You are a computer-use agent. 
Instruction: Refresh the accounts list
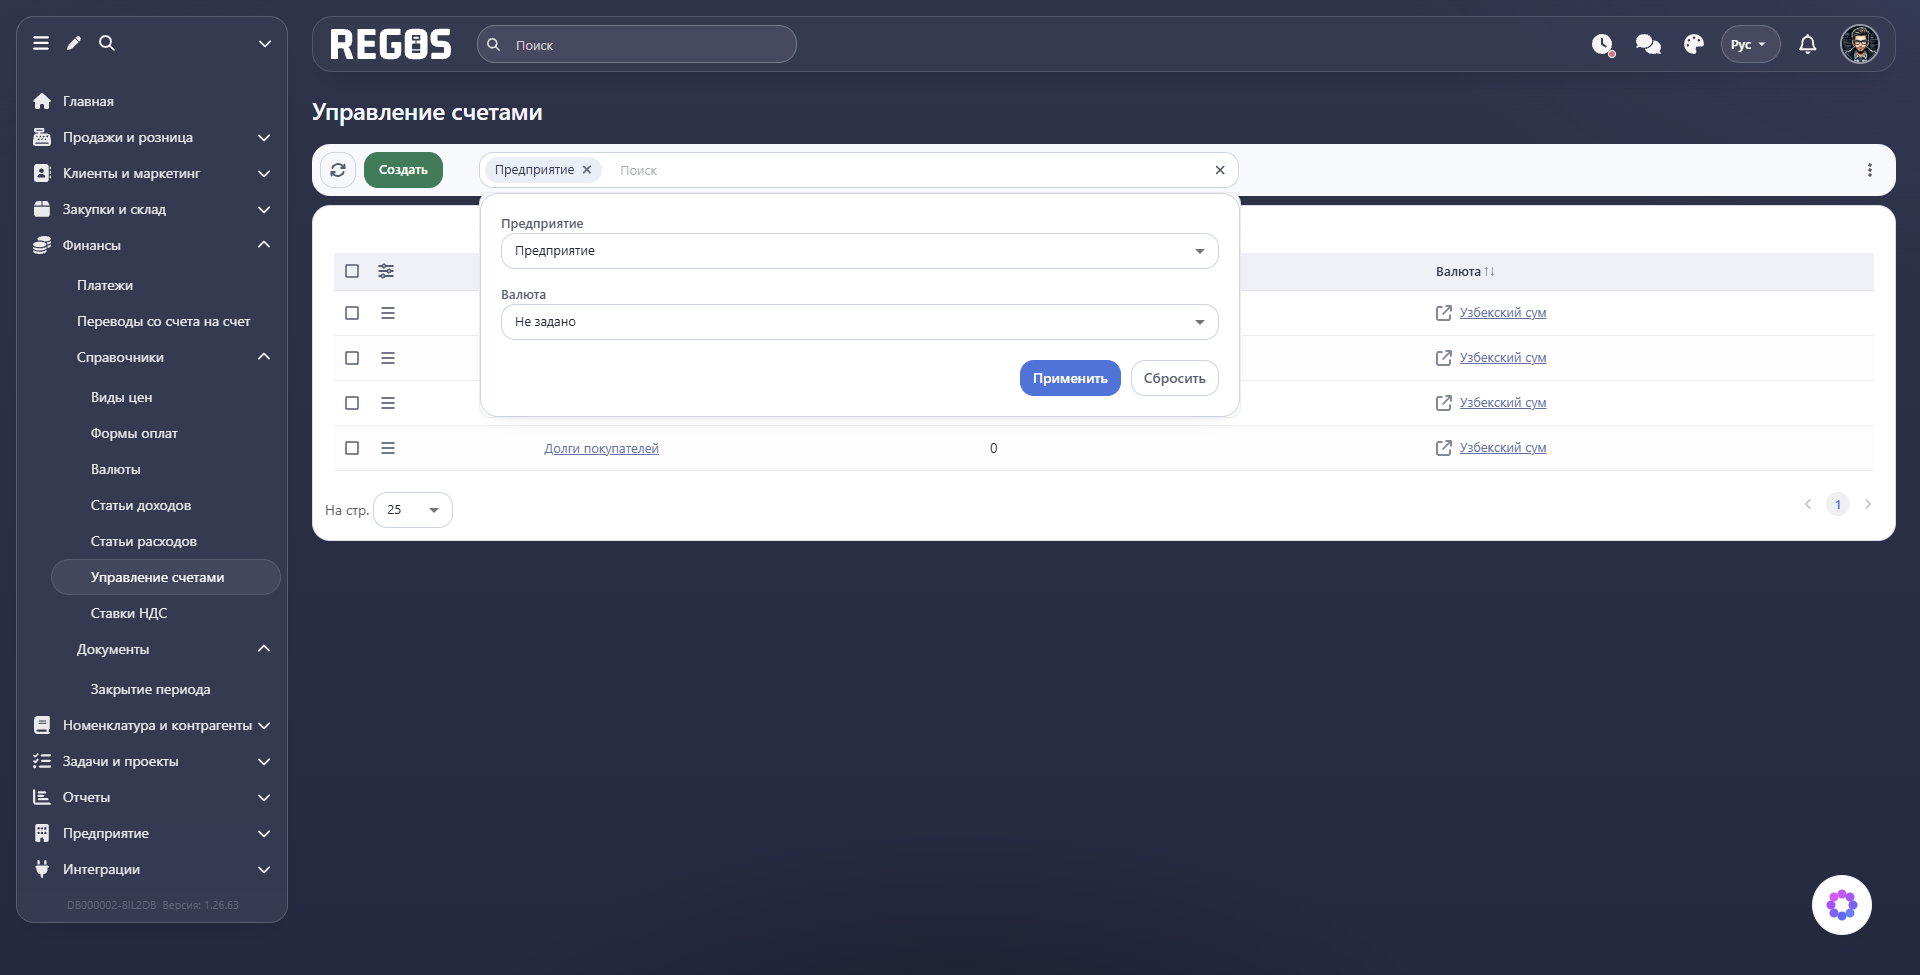[x=338, y=170]
